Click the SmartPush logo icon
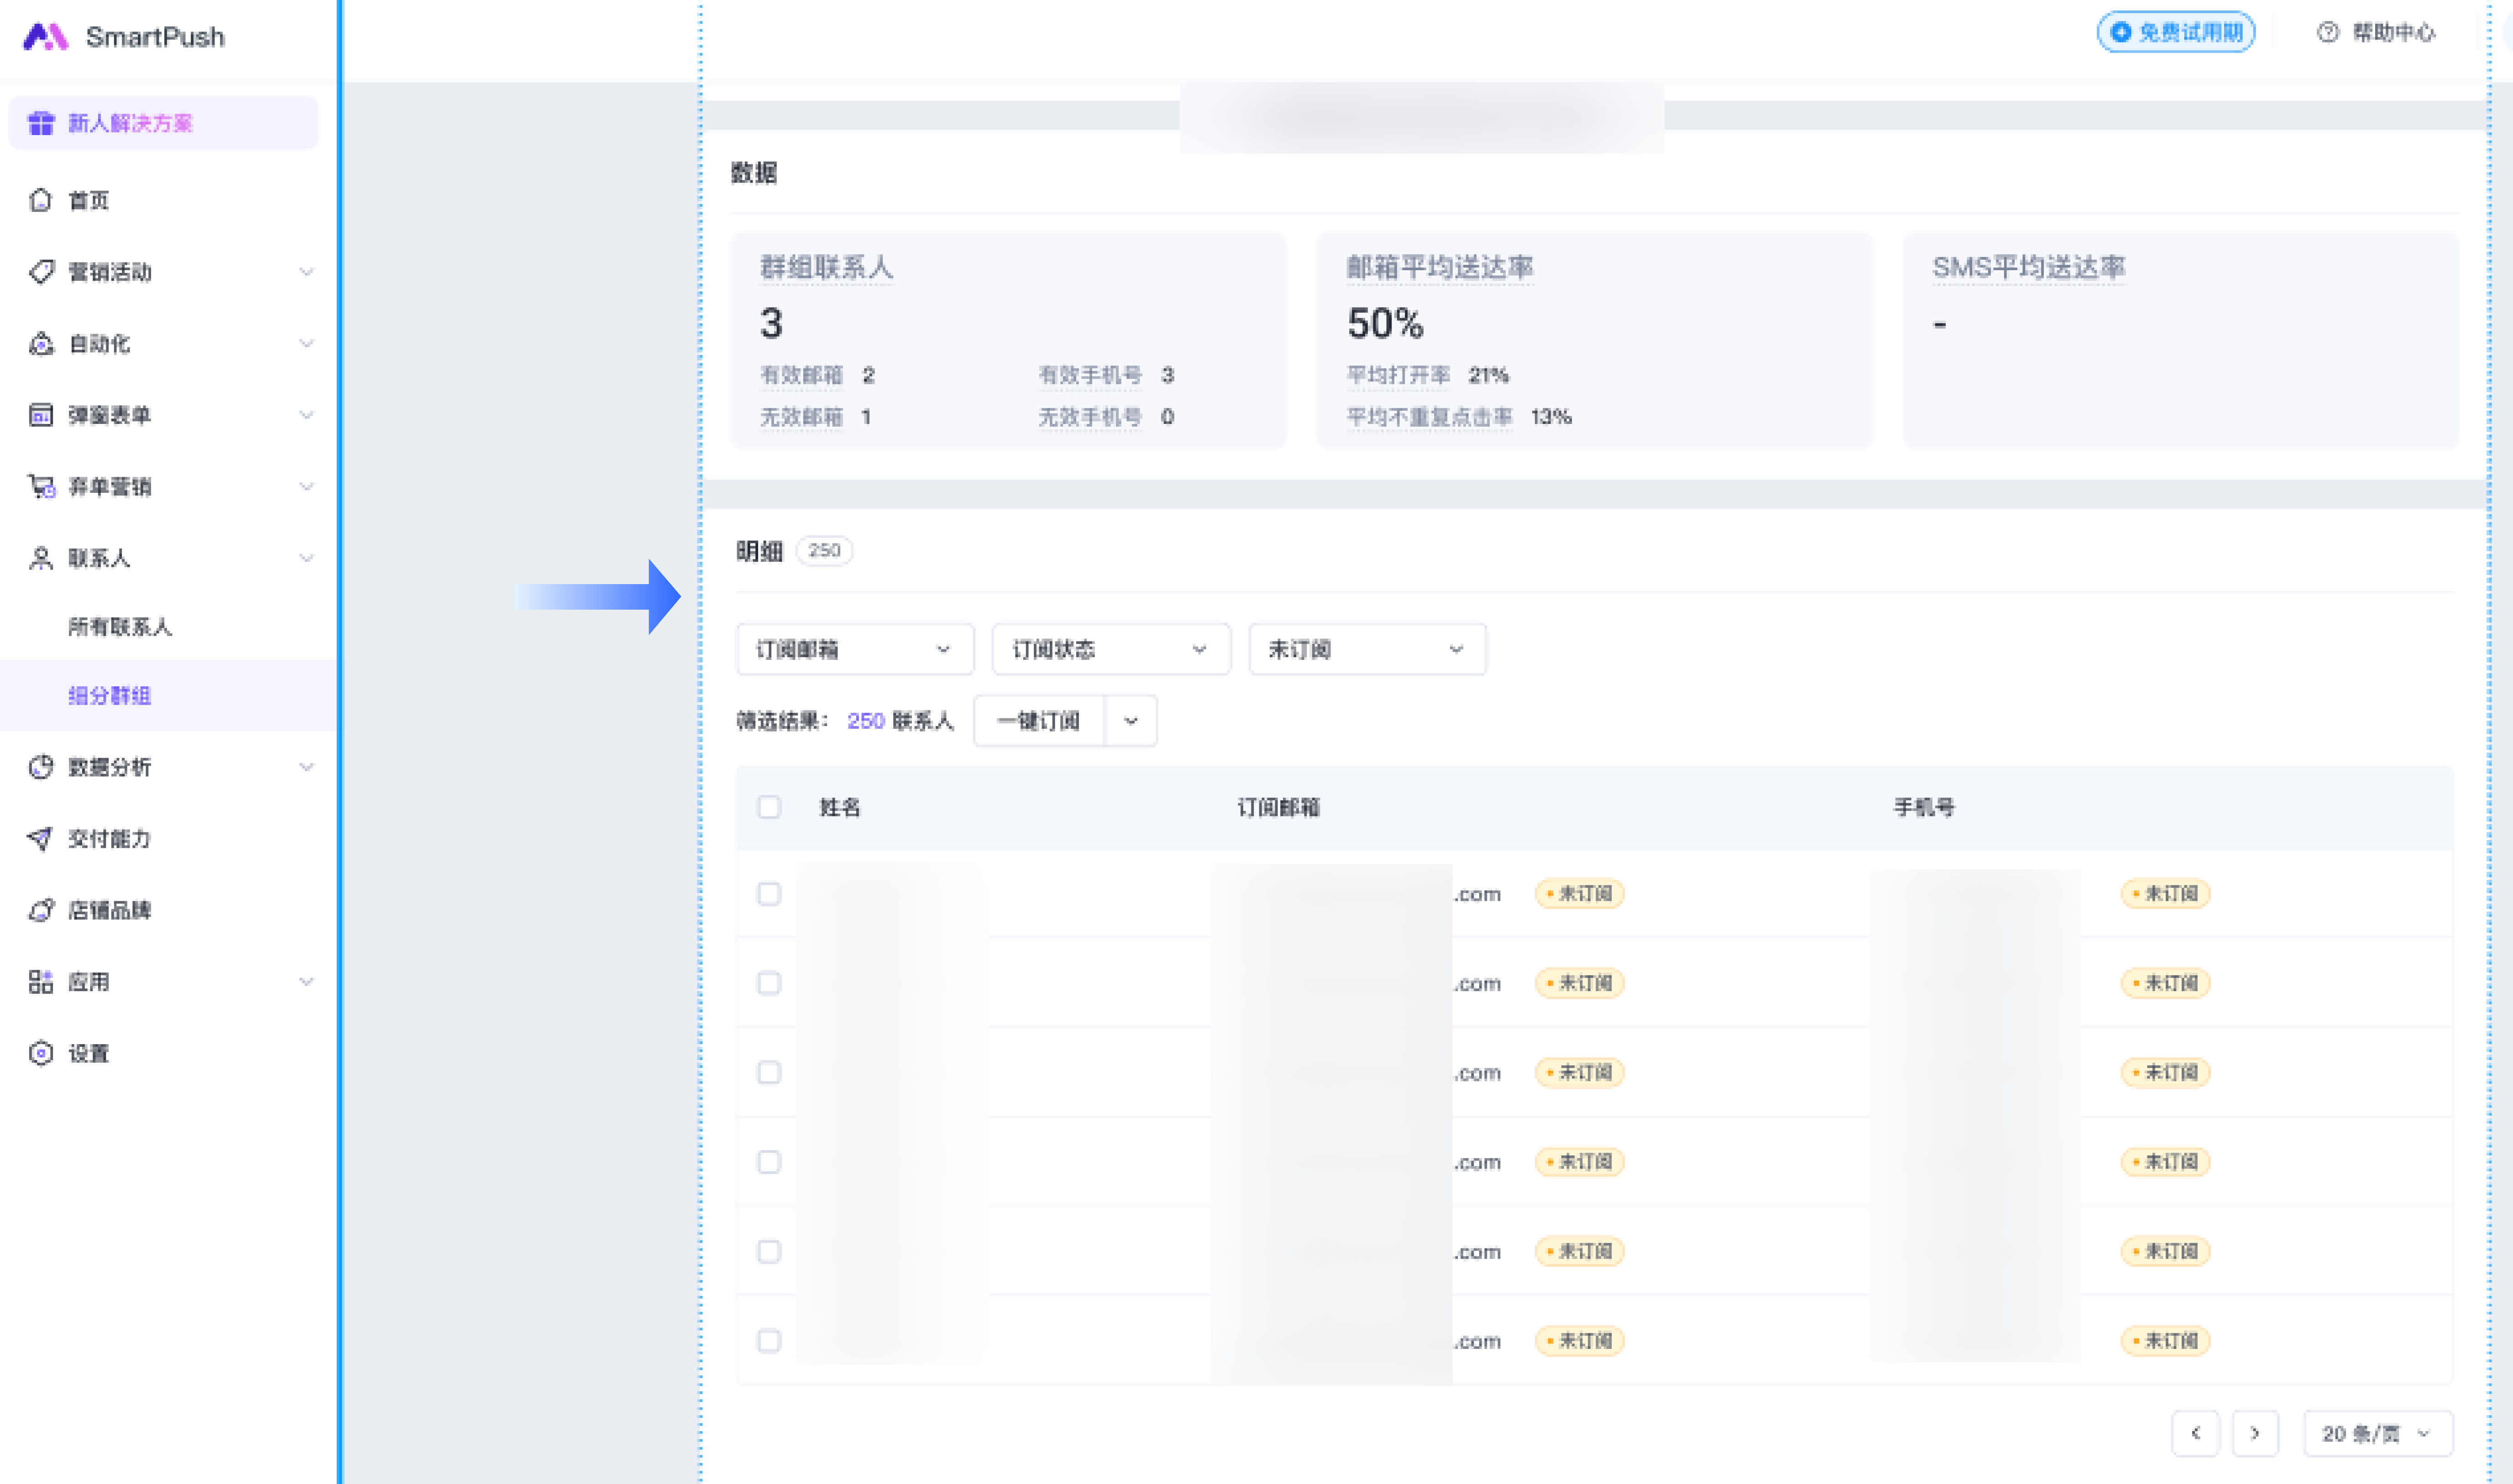 pos(45,37)
